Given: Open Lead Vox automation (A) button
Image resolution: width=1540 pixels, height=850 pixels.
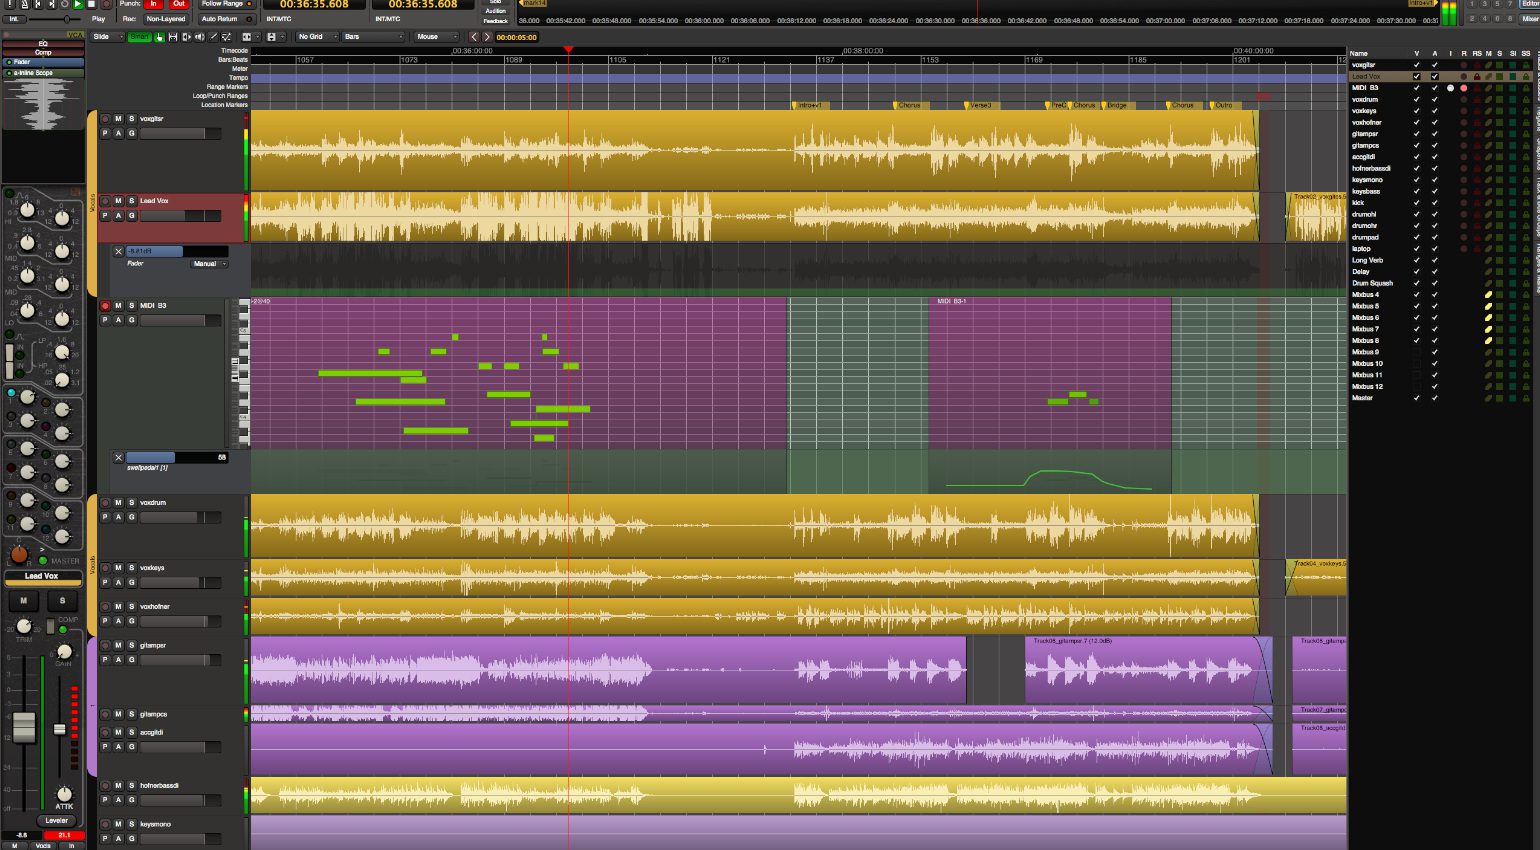Looking at the screenshot, I should pos(118,216).
